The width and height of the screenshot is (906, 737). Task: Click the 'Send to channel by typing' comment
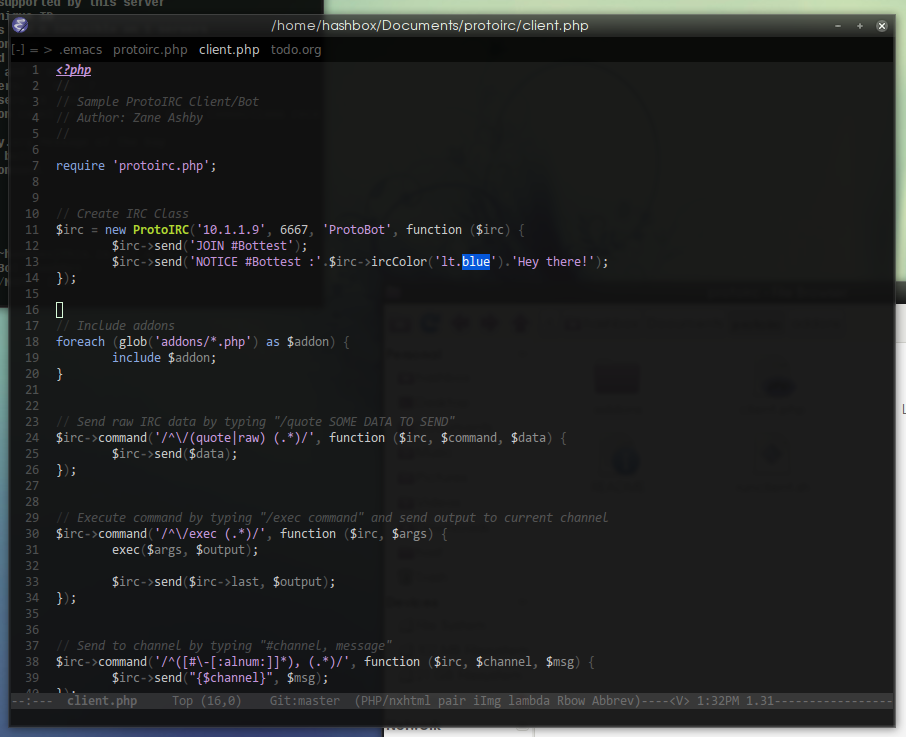[224, 646]
